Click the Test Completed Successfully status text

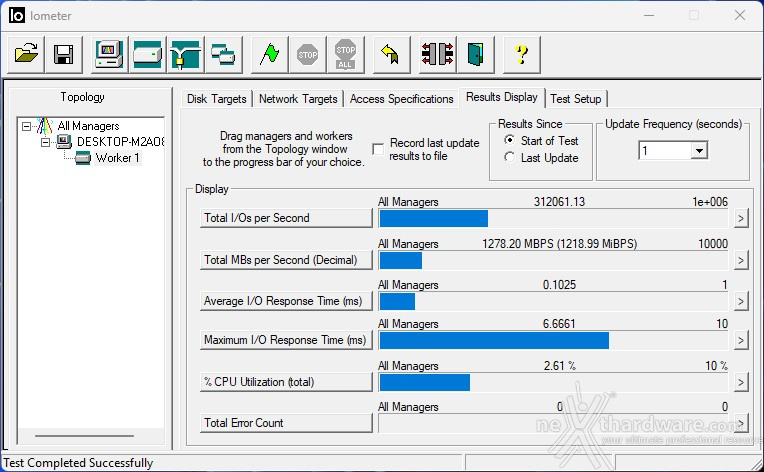[x=78, y=463]
